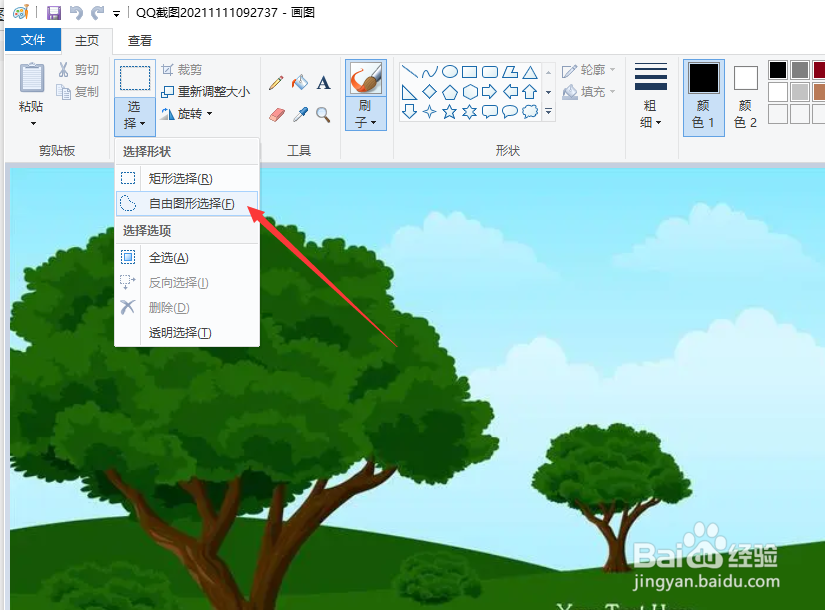Viewport: 825px width, 610px height.
Task: Select the Magnifier tool
Action: (x=322, y=113)
